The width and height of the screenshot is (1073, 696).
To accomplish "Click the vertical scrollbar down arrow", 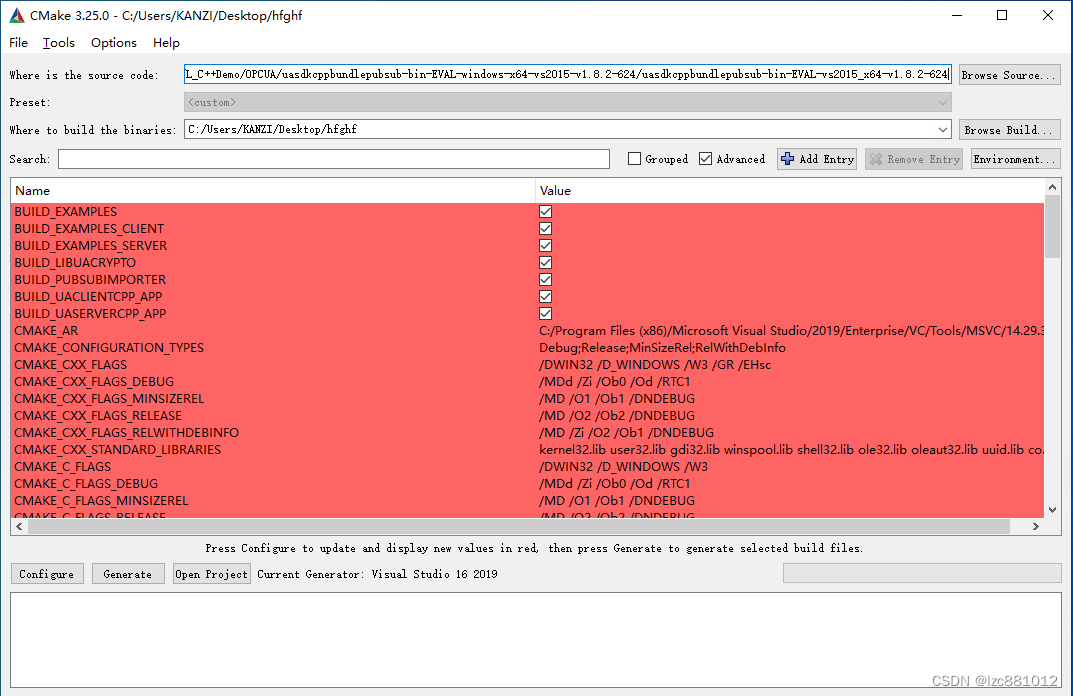I will [x=1052, y=510].
